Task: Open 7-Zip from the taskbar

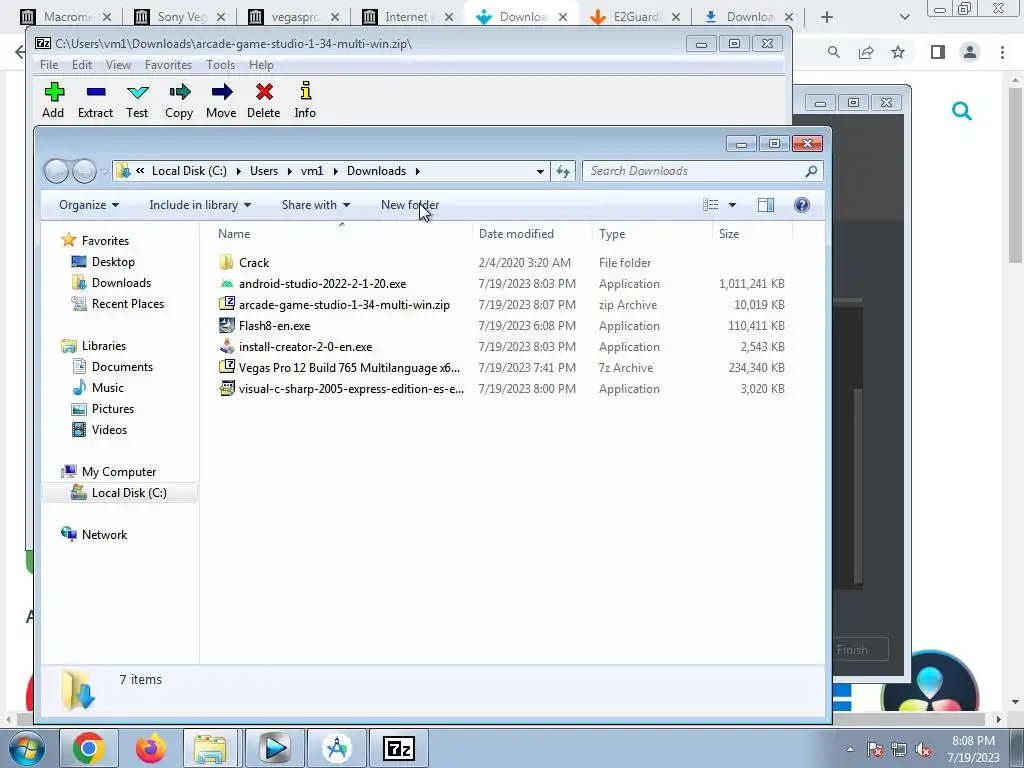Action: point(399,748)
